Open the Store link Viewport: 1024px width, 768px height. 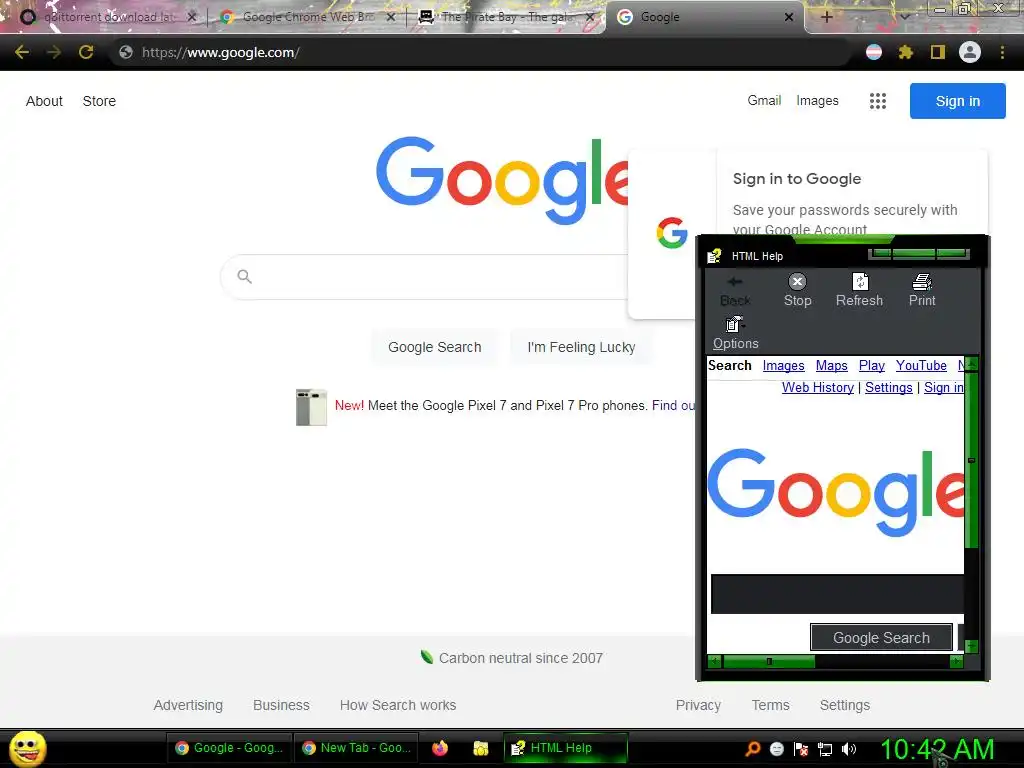99,101
